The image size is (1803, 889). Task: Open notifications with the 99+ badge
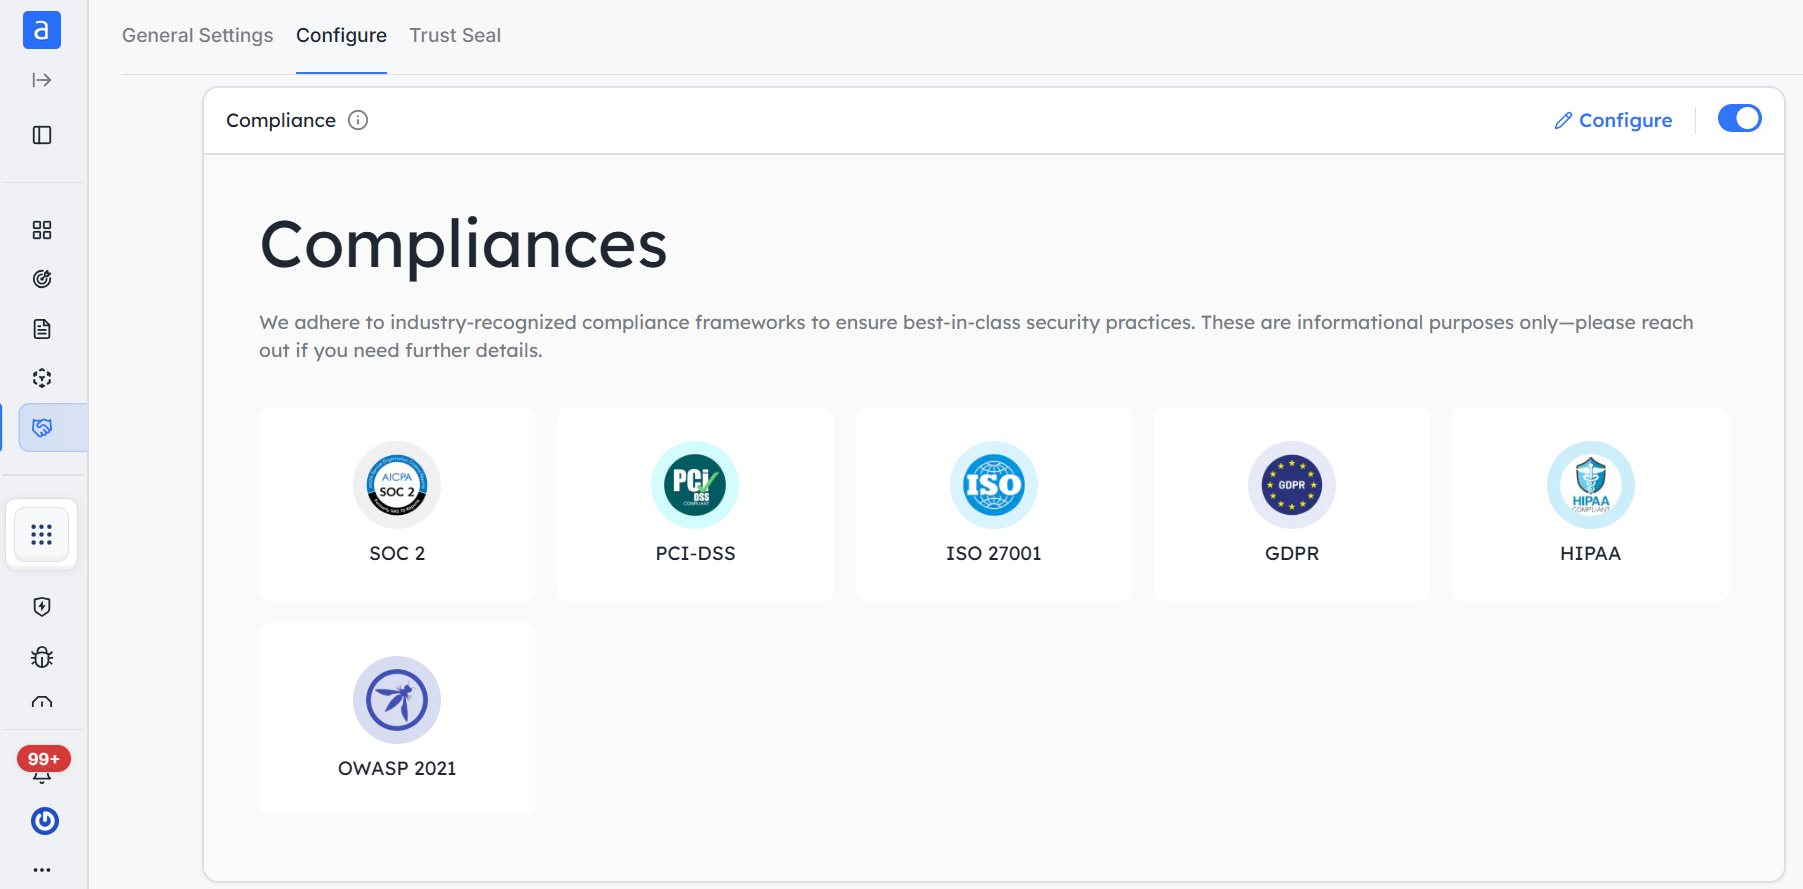click(x=43, y=765)
